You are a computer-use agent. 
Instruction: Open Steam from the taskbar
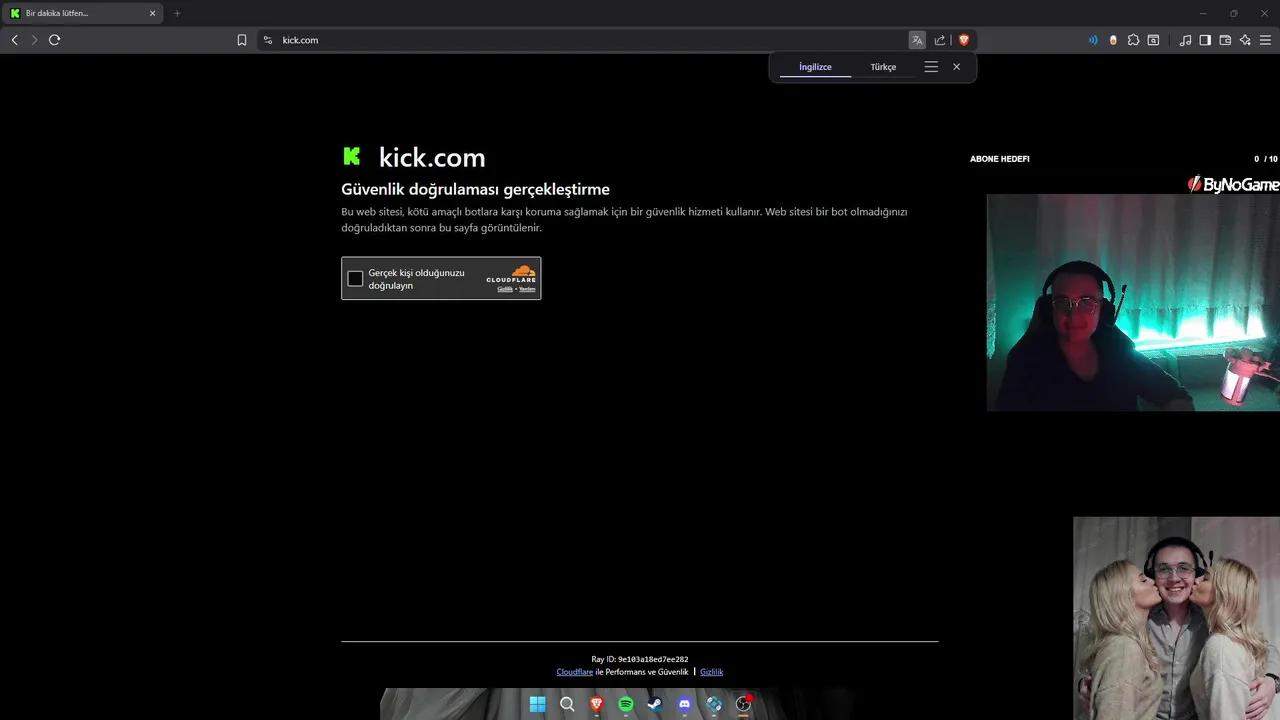point(655,704)
